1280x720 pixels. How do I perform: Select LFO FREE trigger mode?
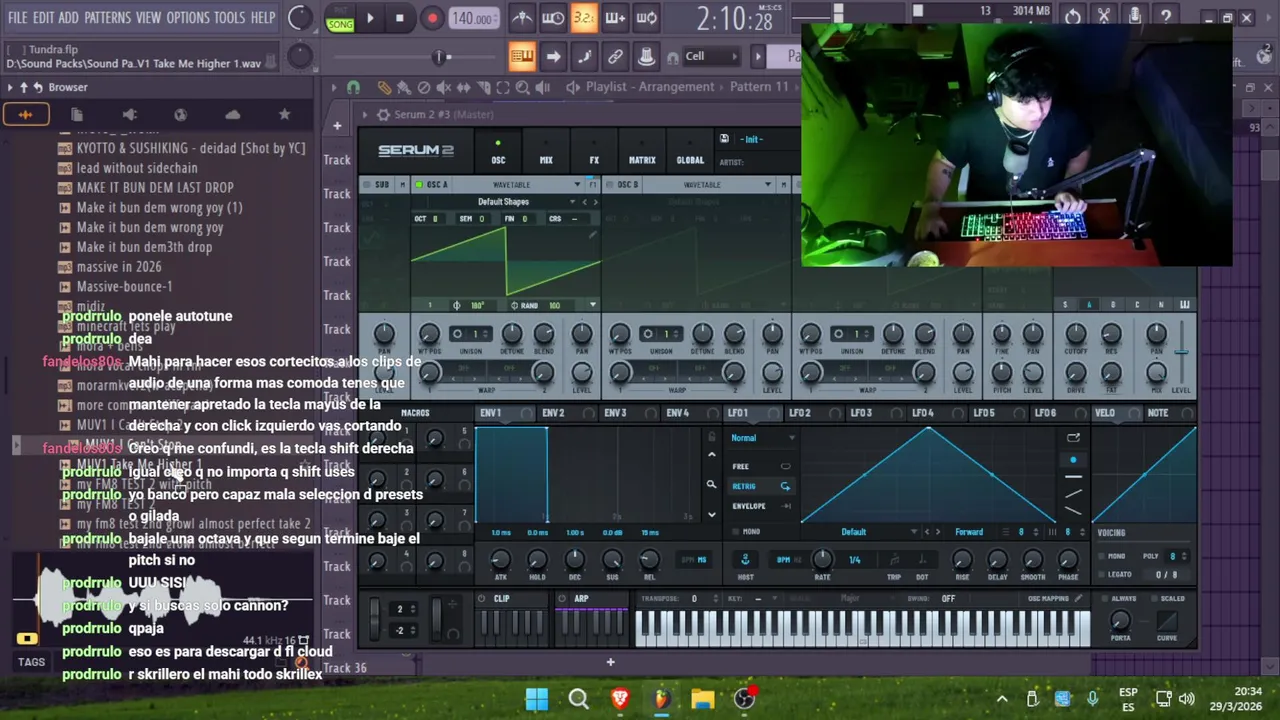pos(760,466)
